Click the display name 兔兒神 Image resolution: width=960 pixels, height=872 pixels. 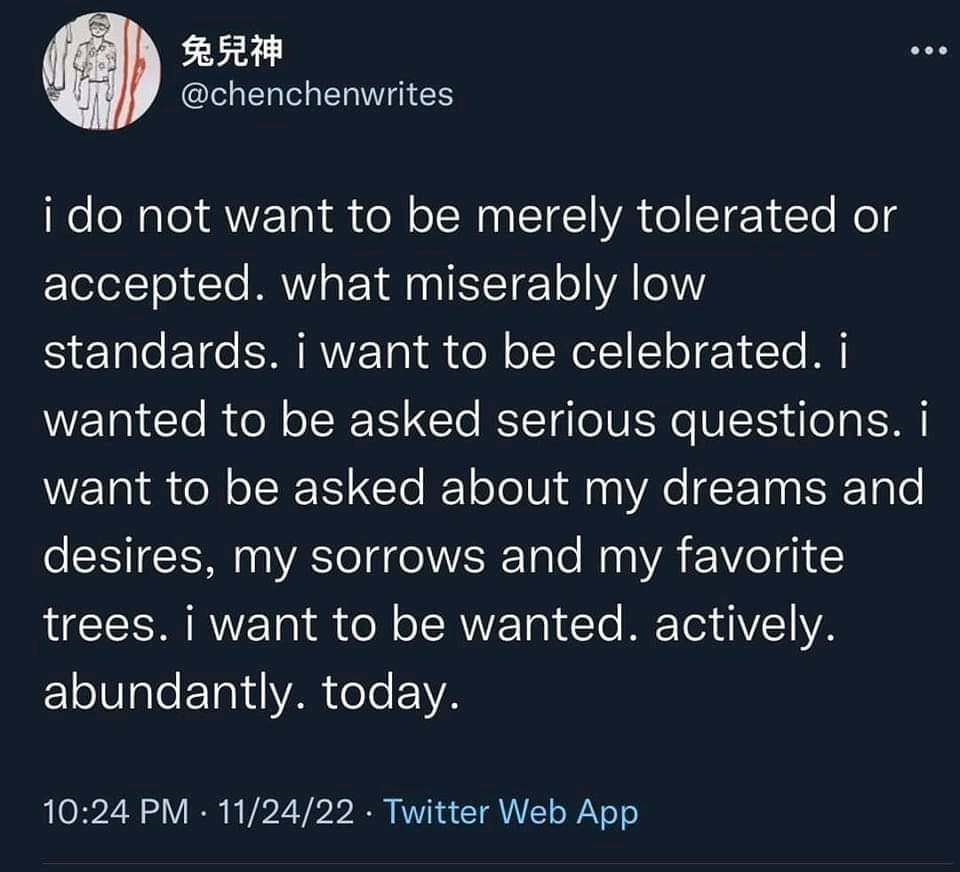point(232,51)
